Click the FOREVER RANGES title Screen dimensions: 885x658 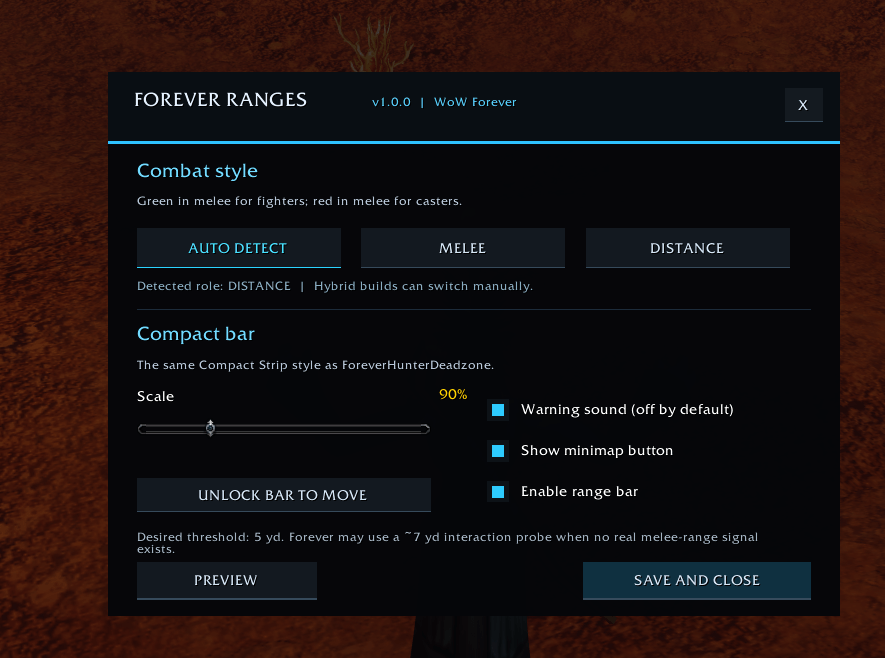tap(221, 100)
